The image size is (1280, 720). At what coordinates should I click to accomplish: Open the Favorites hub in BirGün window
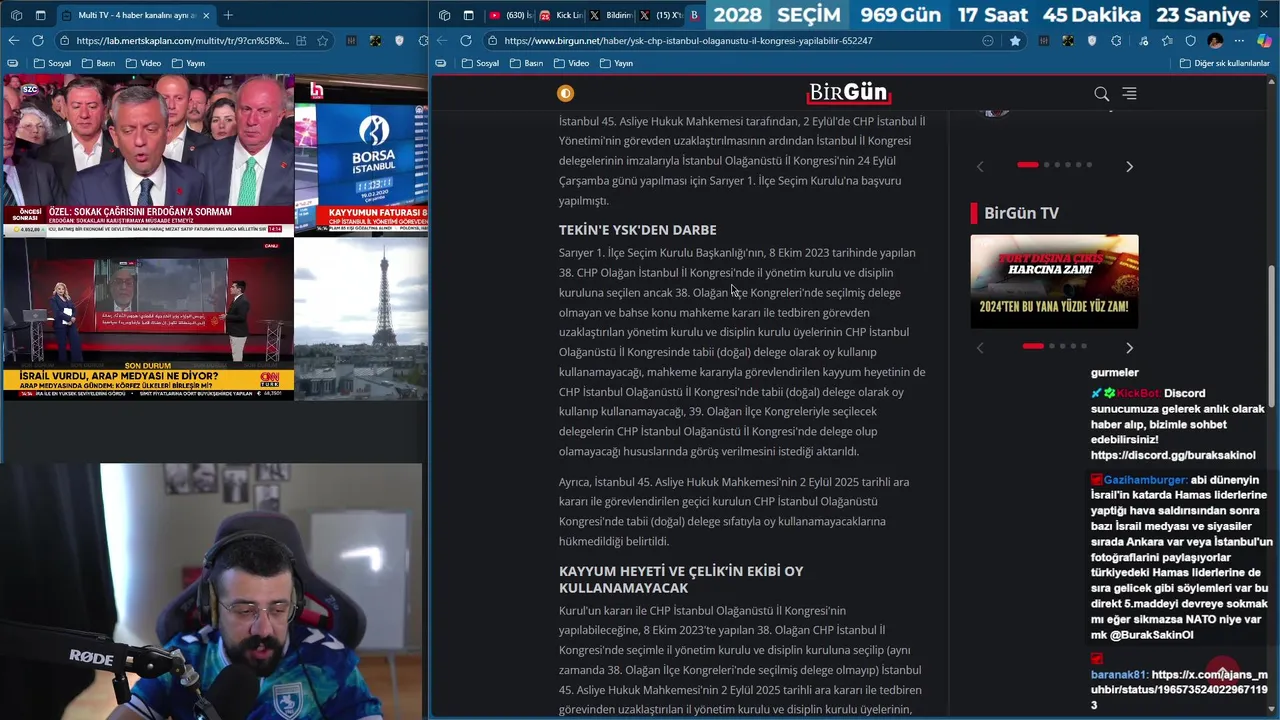pos(1167,41)
